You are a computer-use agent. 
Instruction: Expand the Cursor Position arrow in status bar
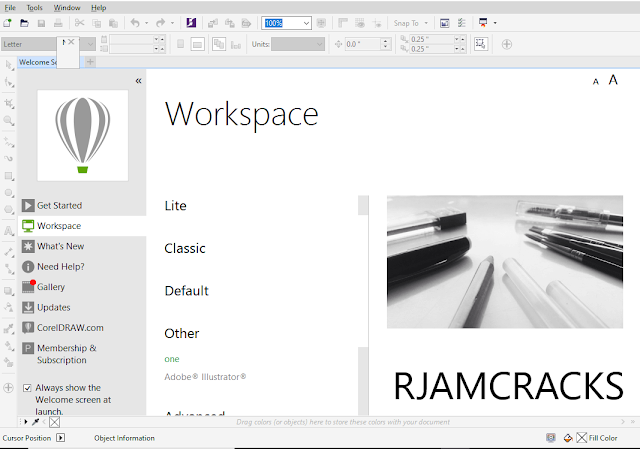(60, 438)
